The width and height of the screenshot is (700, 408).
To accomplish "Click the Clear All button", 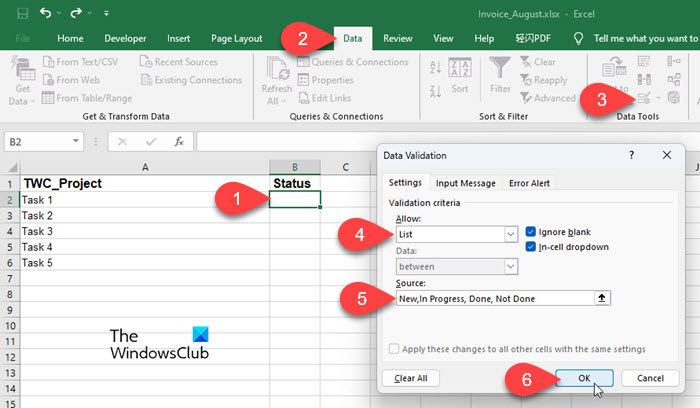I will [411, 378].
